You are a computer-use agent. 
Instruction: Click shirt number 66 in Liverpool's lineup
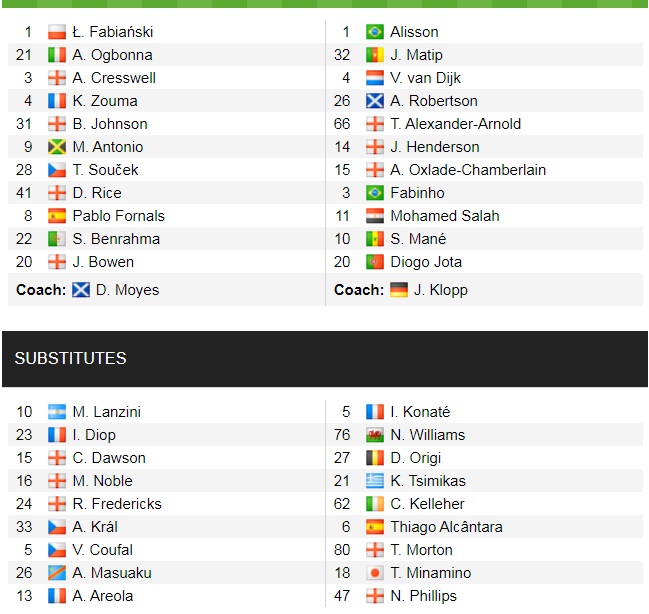pyautogui.click(x=342, y=124)
